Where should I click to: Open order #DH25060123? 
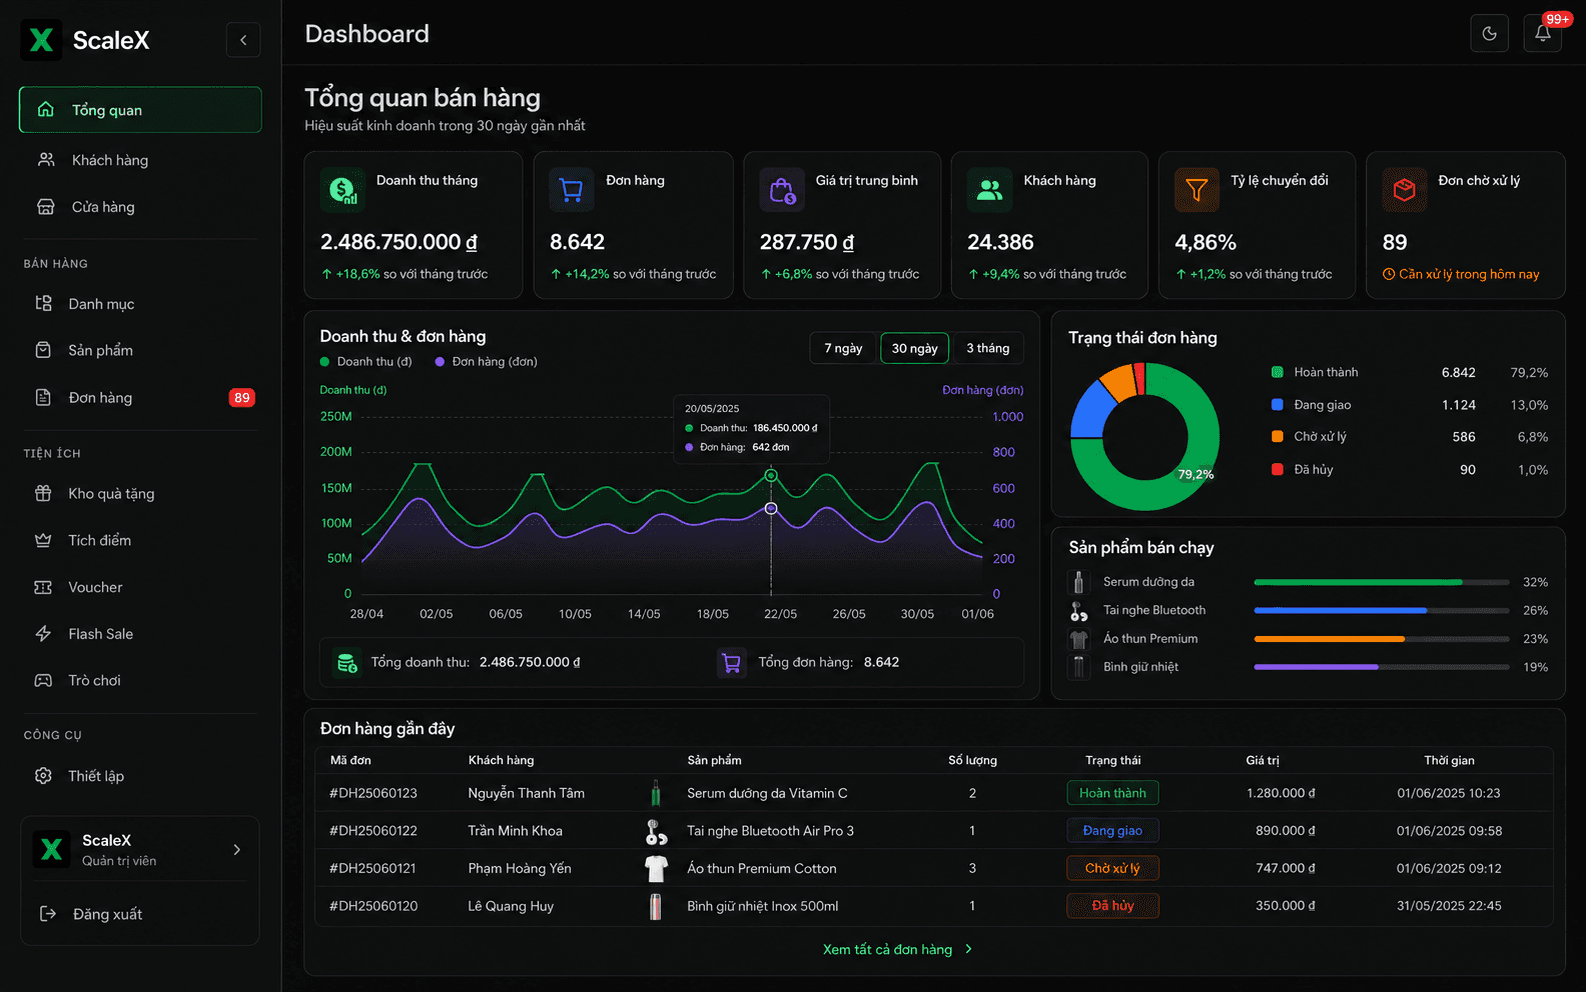(373, 793)
